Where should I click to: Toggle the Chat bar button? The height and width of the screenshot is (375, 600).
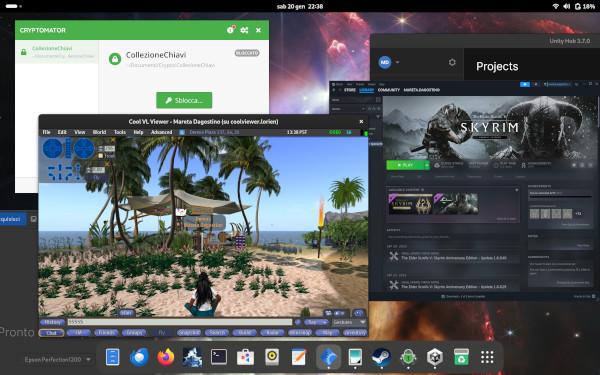coord(51,333)
